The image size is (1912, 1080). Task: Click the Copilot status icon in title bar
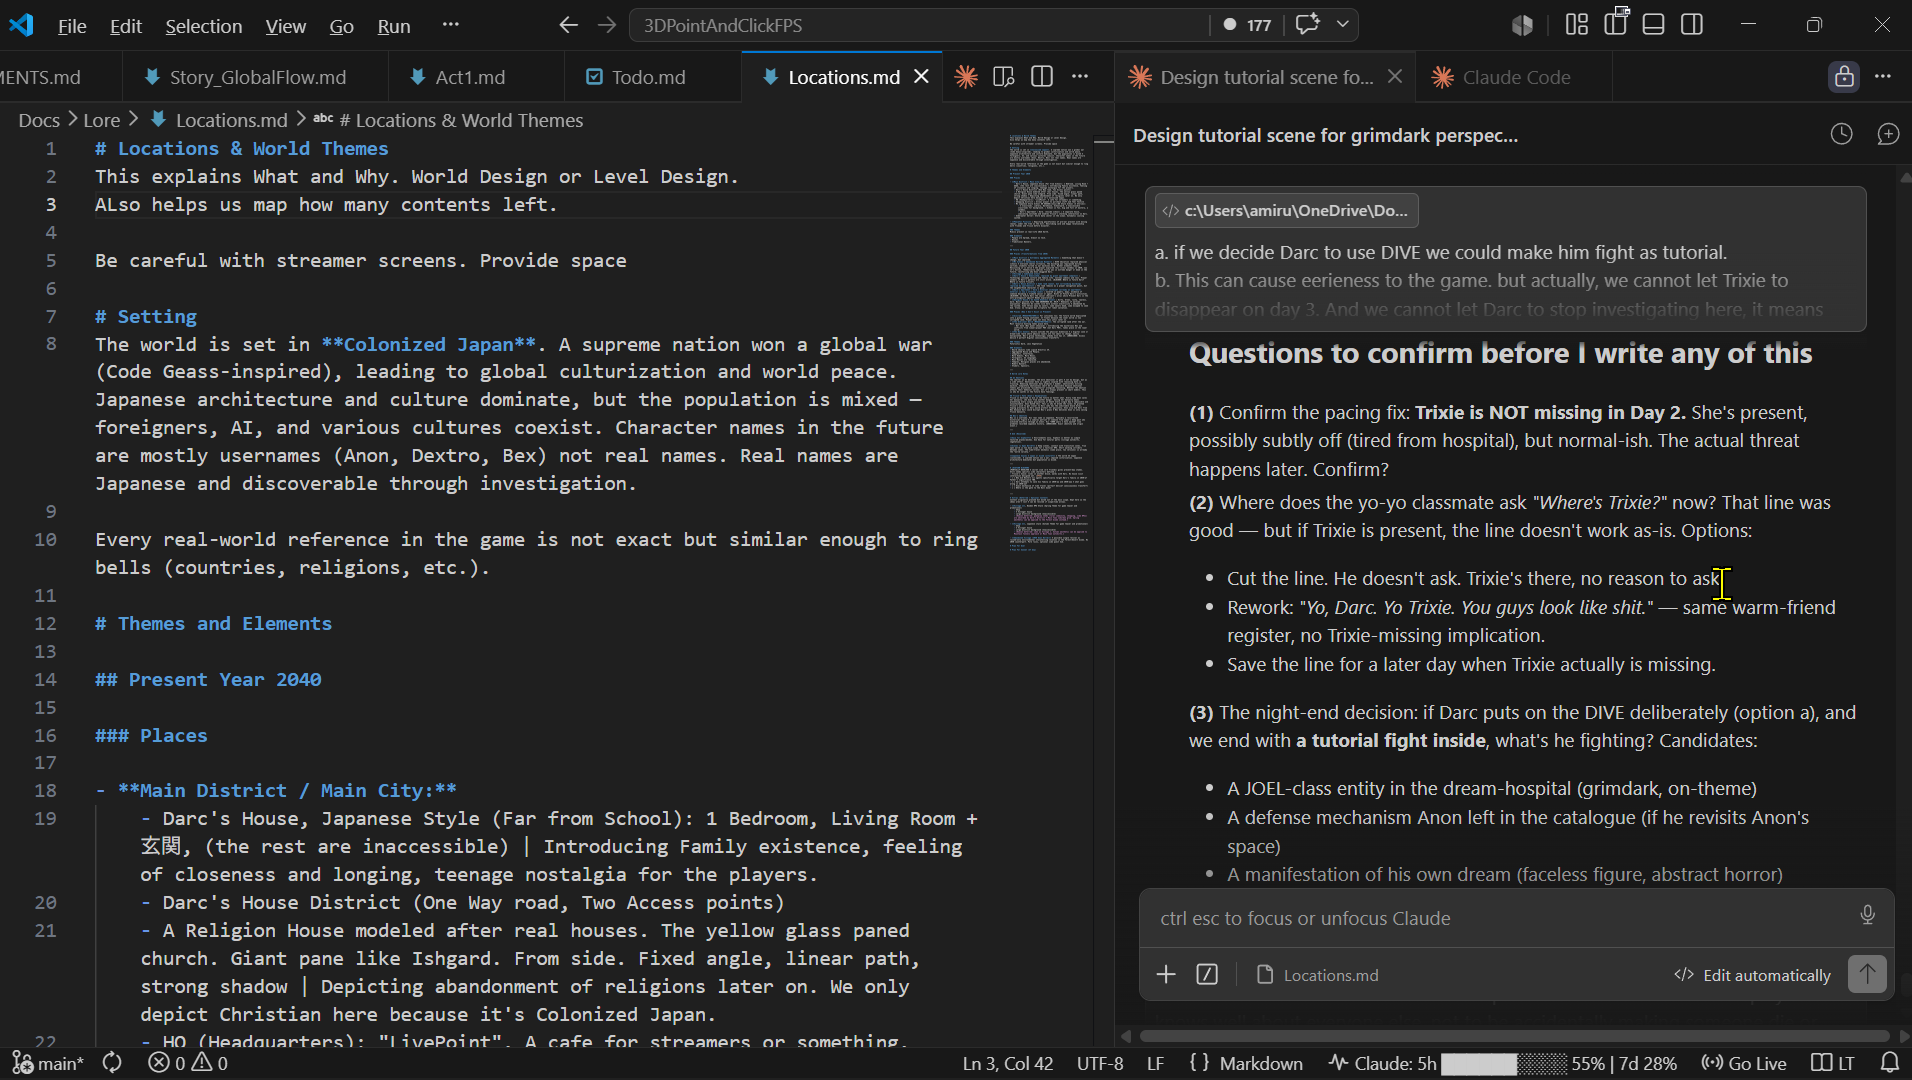point(1522,25)
